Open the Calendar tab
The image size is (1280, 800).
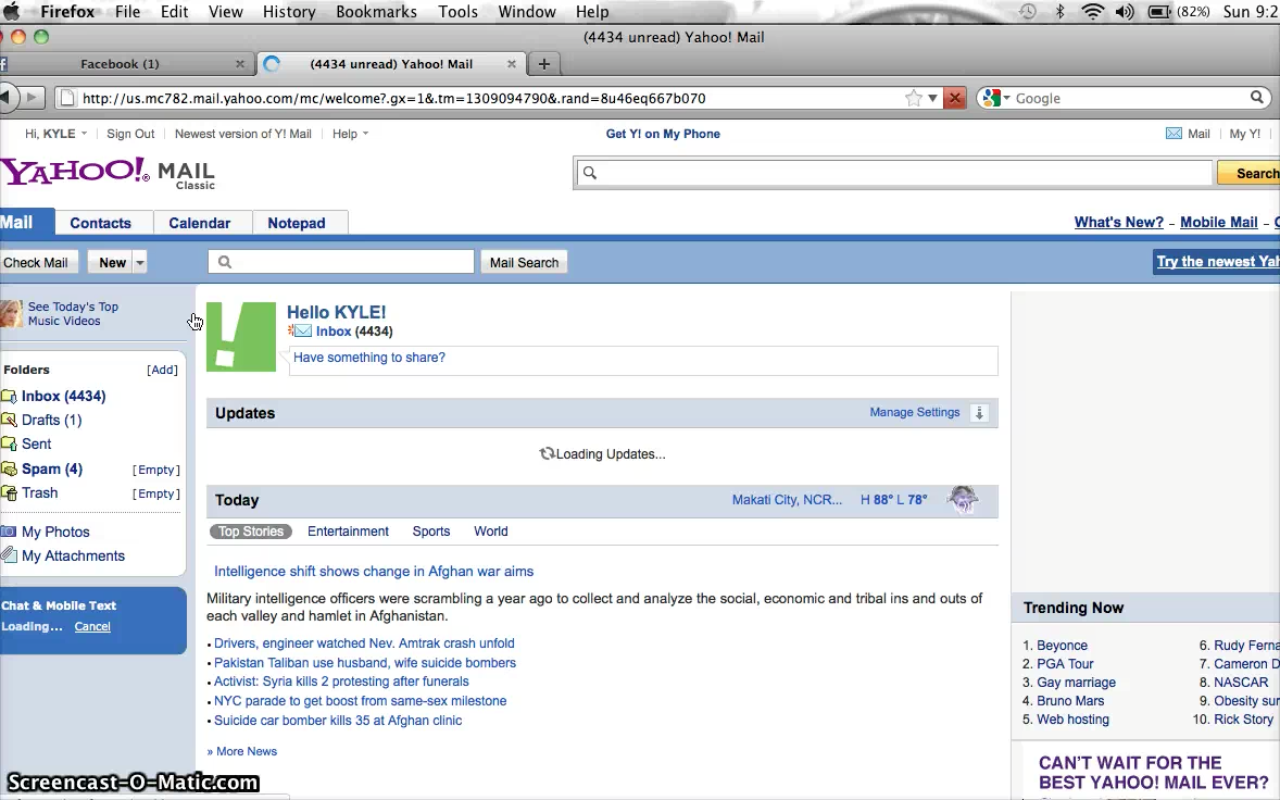pos(200,223)
